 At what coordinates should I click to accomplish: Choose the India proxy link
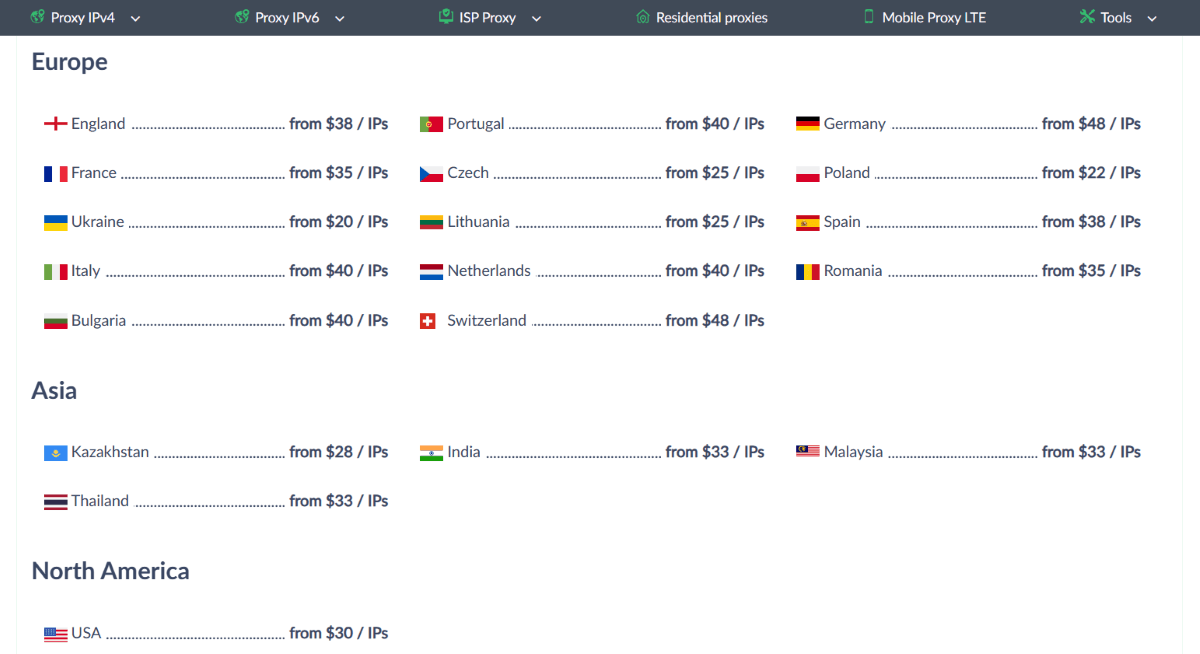592,452
